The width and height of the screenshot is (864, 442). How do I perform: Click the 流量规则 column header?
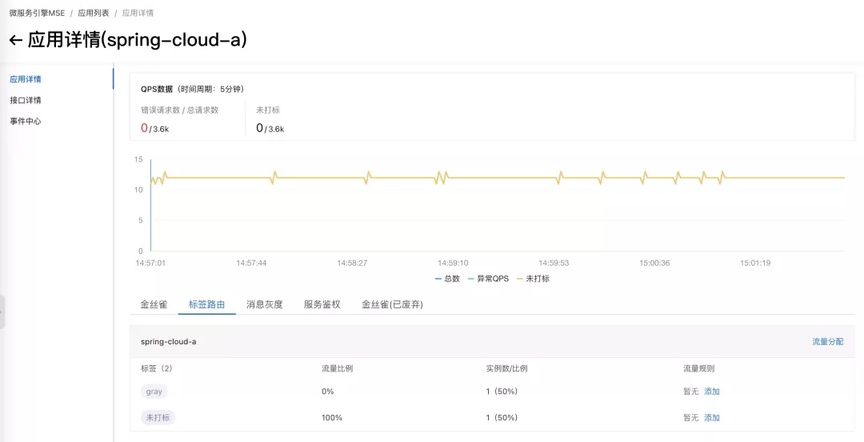(699, 369)
